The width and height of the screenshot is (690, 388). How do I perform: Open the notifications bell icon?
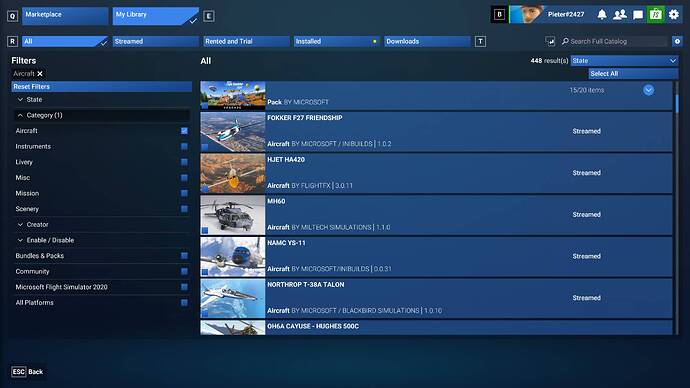point(602,15)
